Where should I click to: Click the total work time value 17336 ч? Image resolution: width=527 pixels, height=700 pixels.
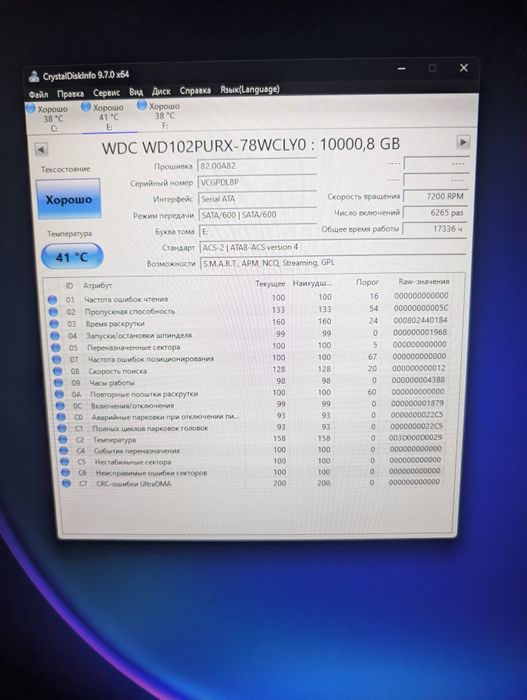pyautogui.click(x=434, y=229)
